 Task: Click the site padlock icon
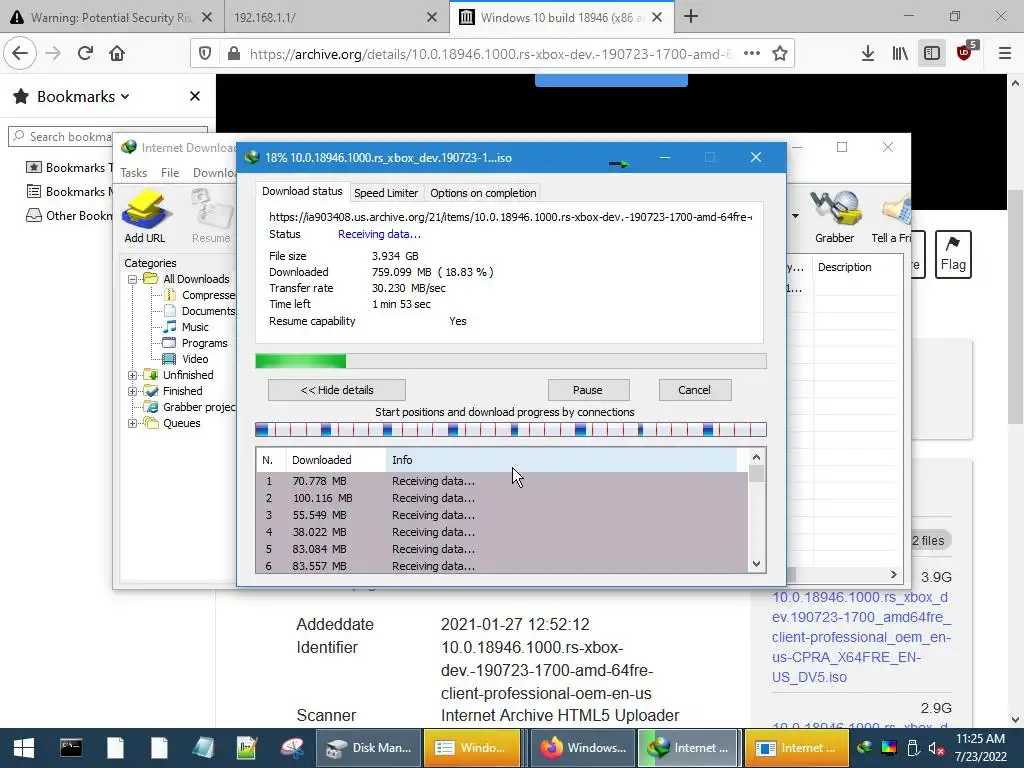234,54
